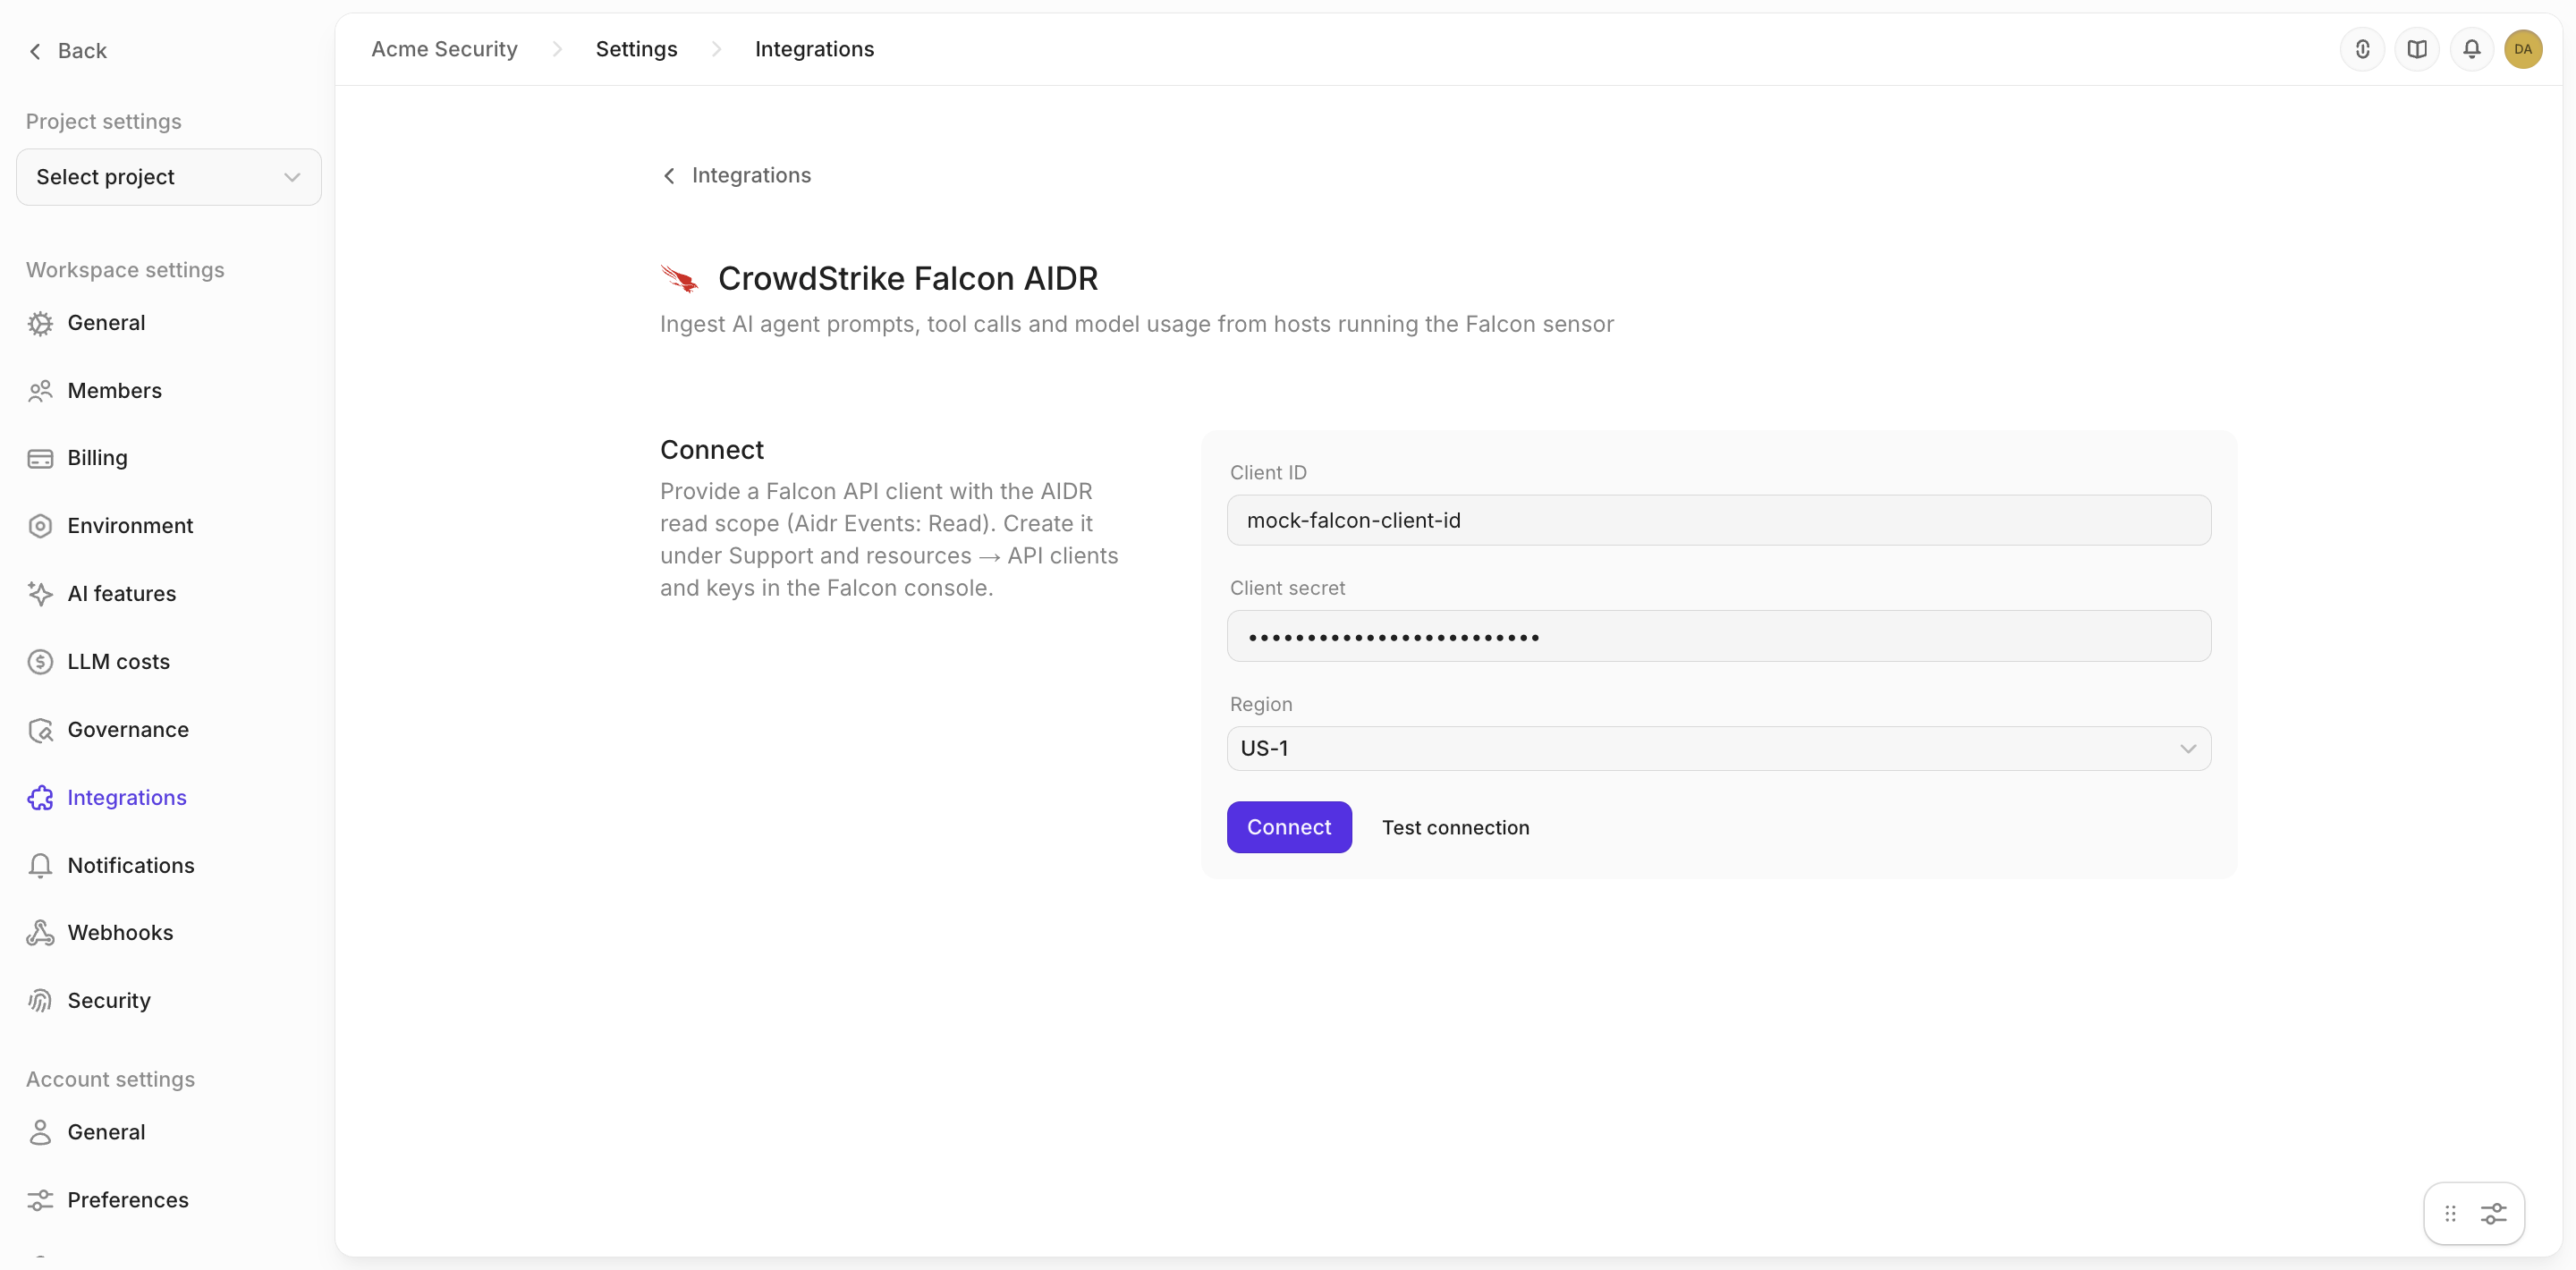Open Environment settings page
The height and width of the screenshot is (1270, 2576).
click(x=130, y=526)
